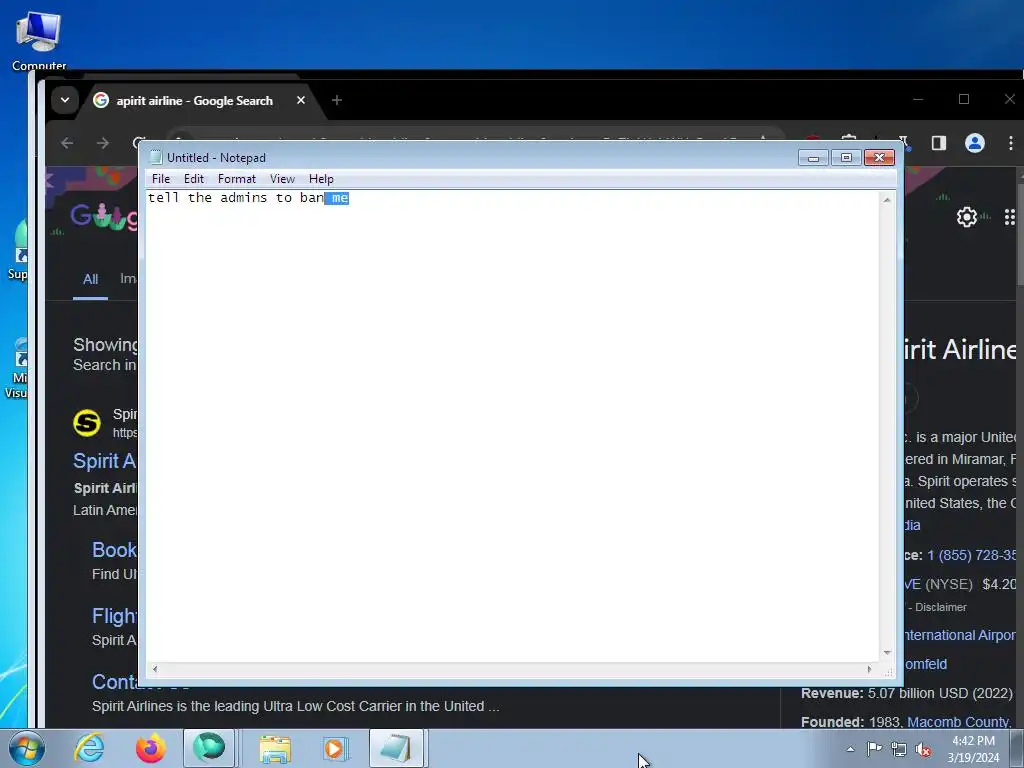Click the Disclaimer link in knowledge panel
Viewport: 1024px width, 768px height.
pos(940,607)
